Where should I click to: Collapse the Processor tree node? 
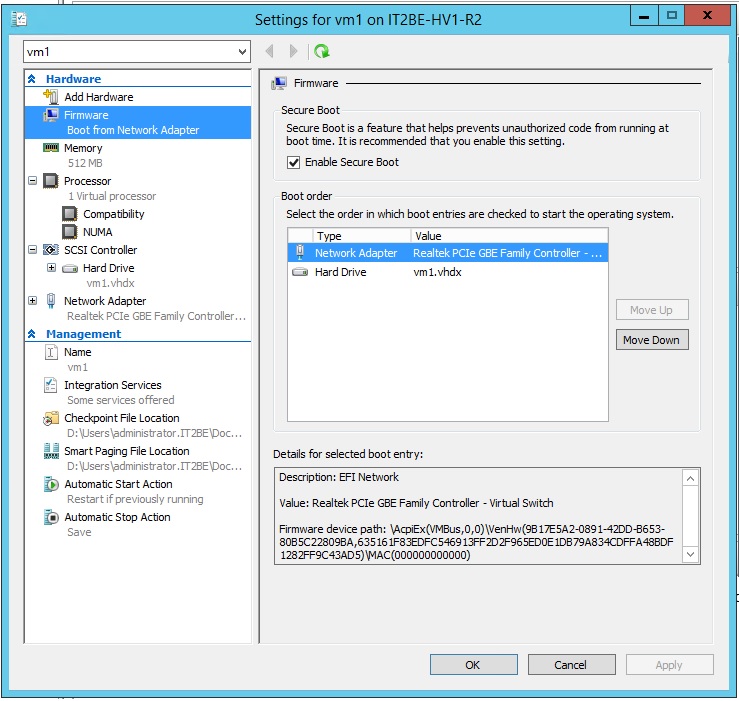click(33, 181)
